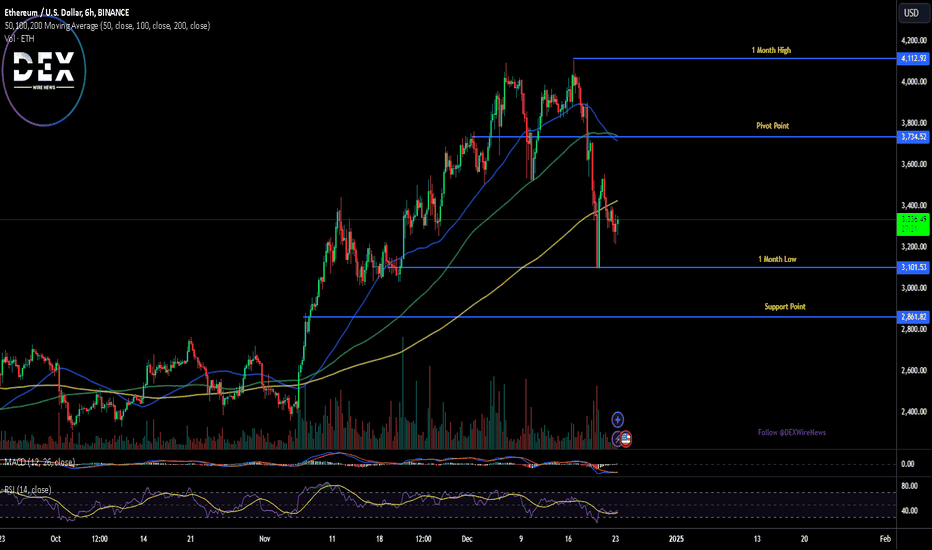Select the Vol · ETH indicator legend

click(x=19, y=39)
